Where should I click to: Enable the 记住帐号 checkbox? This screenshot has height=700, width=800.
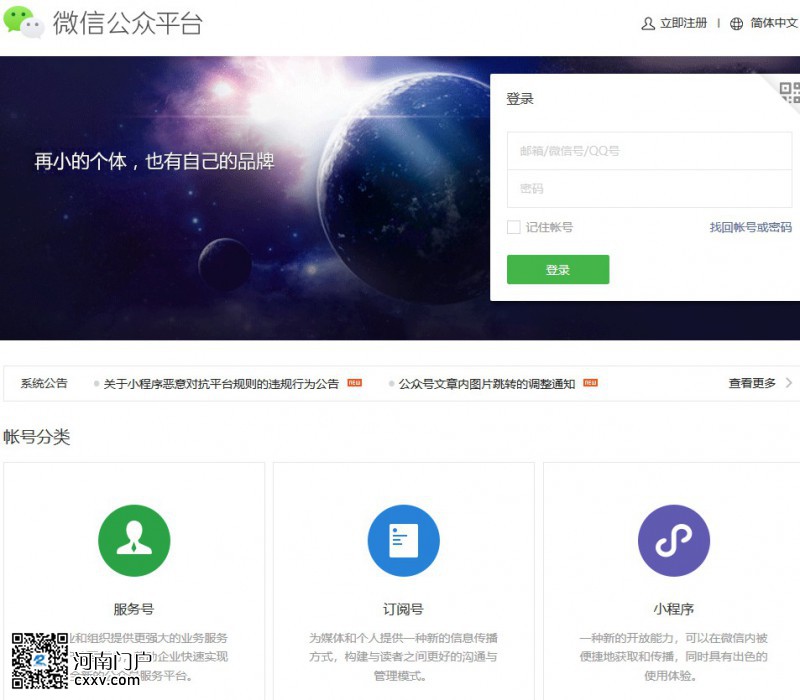tap(514, 227)
